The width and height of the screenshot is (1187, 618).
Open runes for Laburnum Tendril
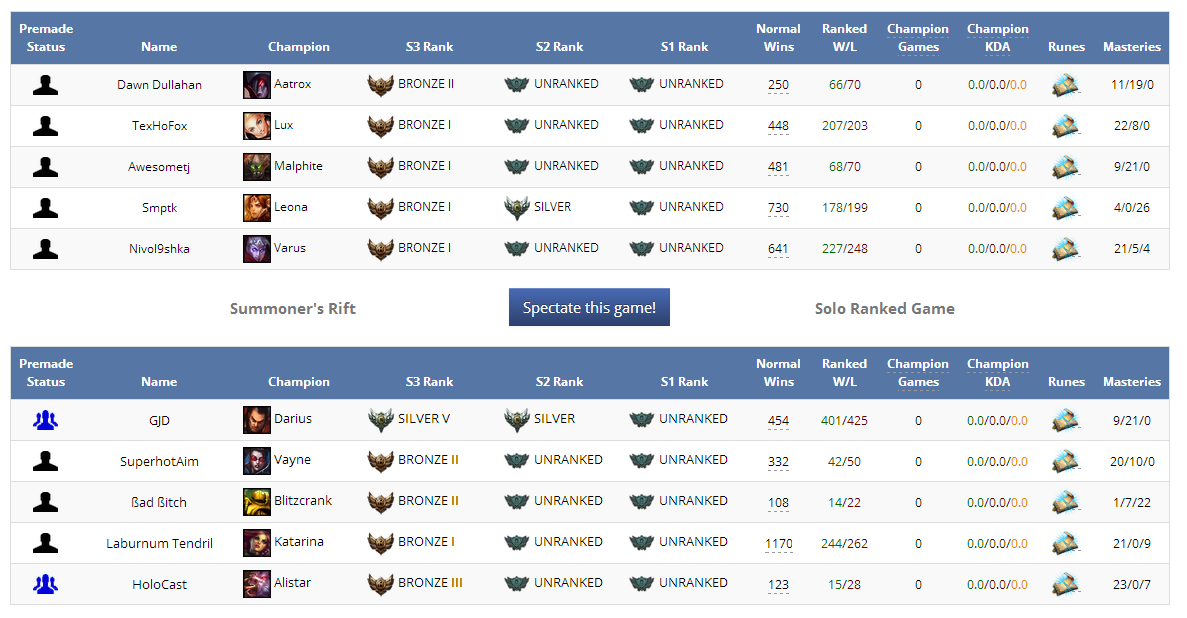1066,543
